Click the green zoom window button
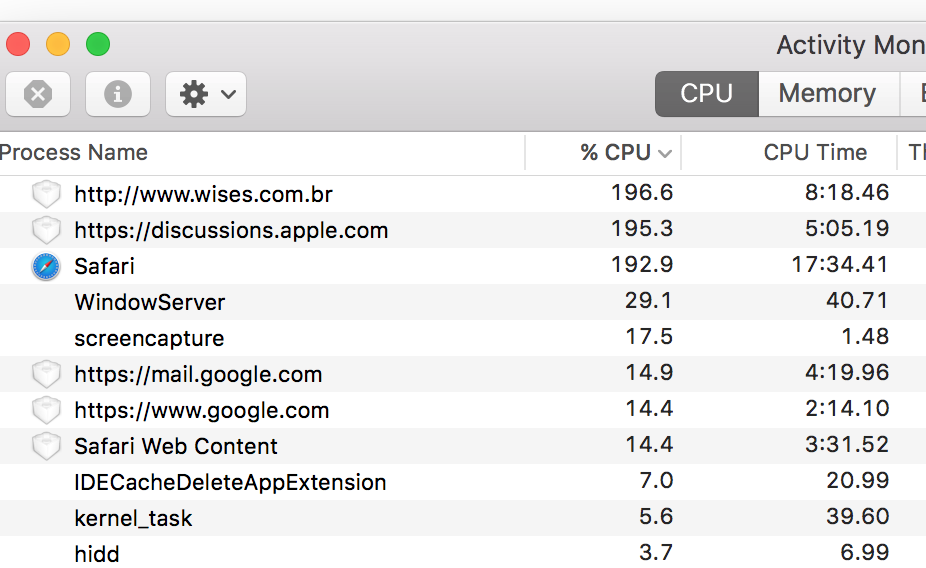This screenshot has height=568, width=926. coord(97,45)
